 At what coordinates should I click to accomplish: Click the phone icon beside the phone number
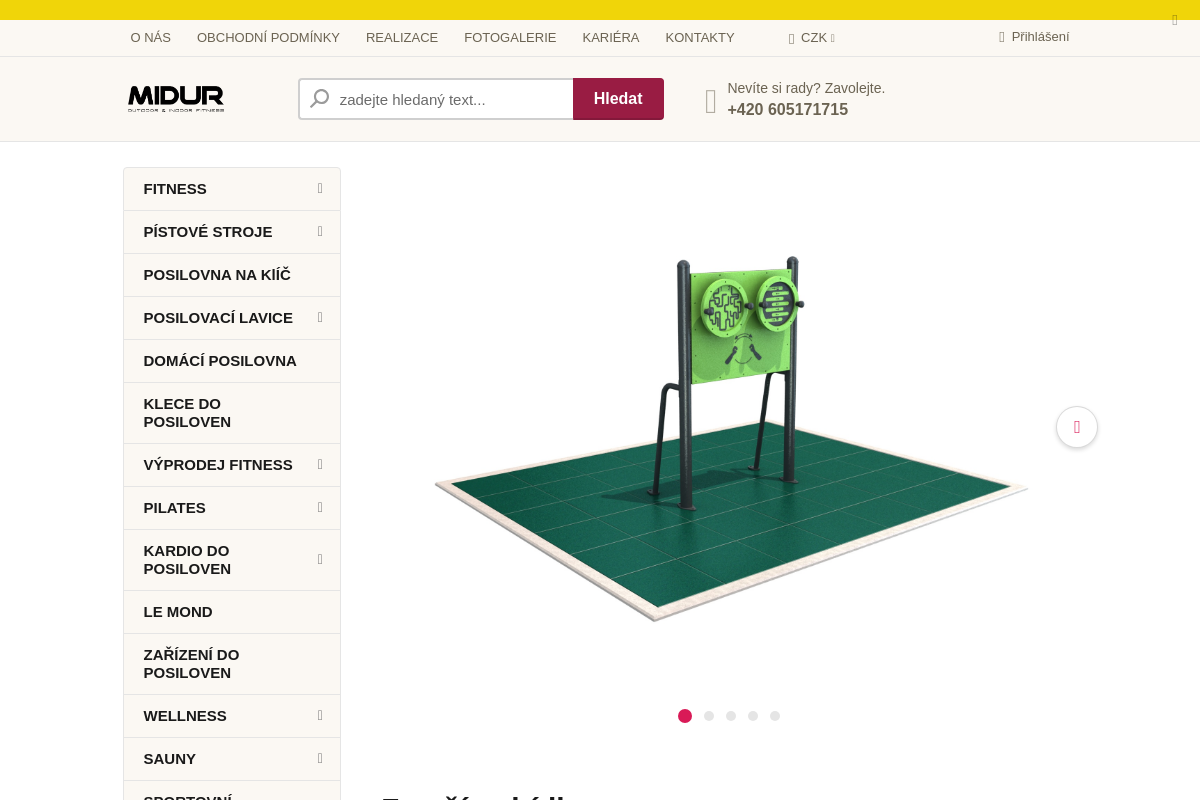pos(711,101)
